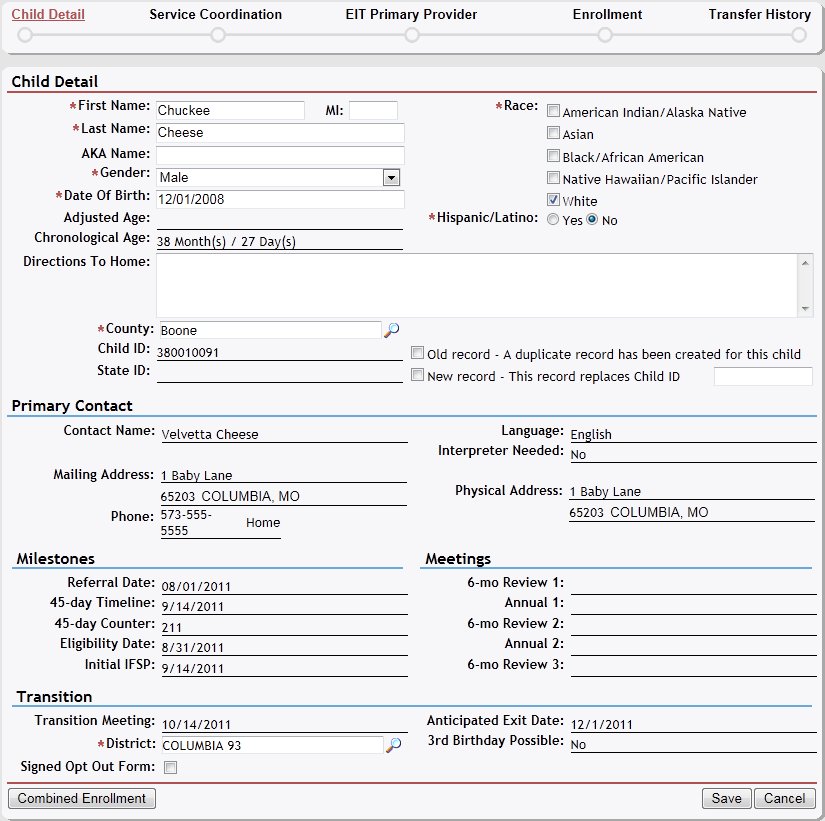Check the Asian race checkbox
Screen dimensions: 825x821
(x=553, y=133)
